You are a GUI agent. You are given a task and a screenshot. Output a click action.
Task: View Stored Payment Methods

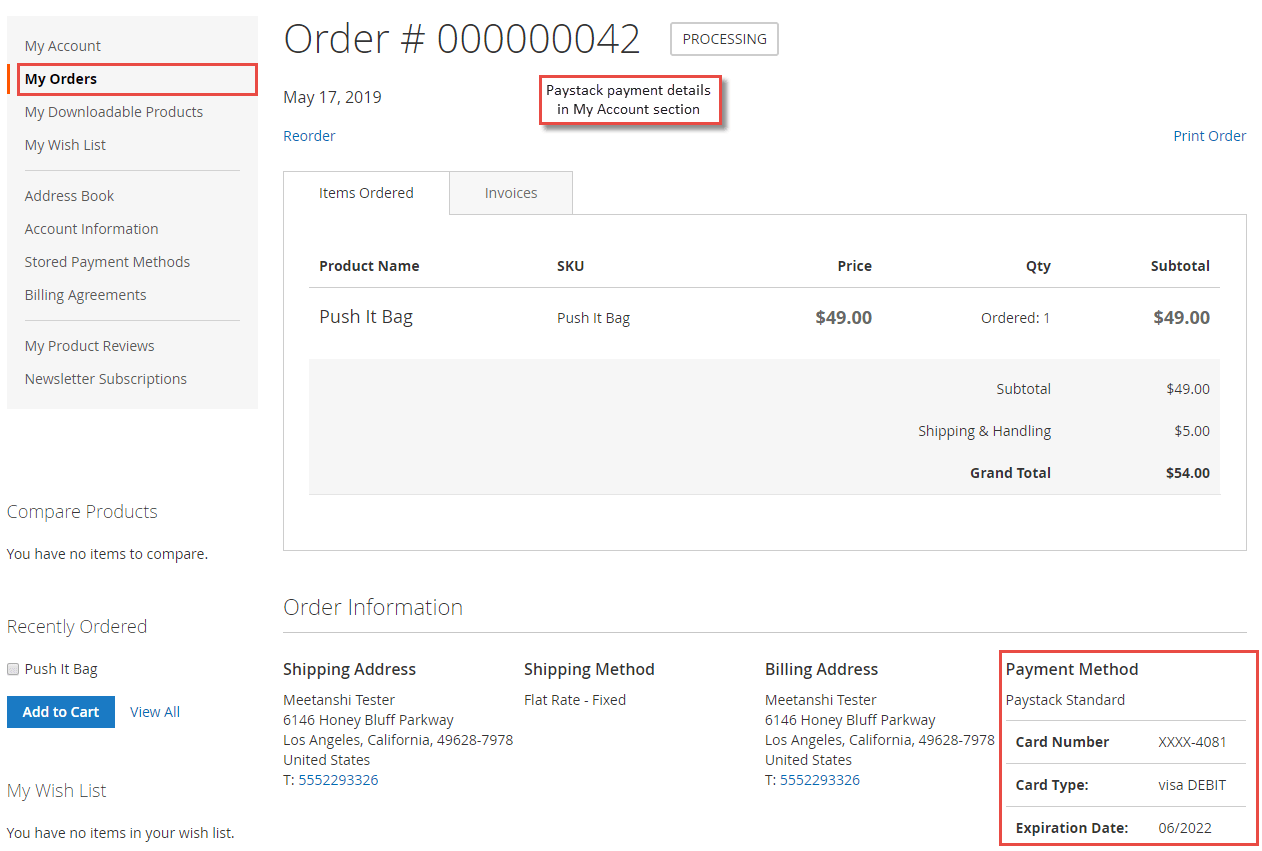tap(107, 261)
